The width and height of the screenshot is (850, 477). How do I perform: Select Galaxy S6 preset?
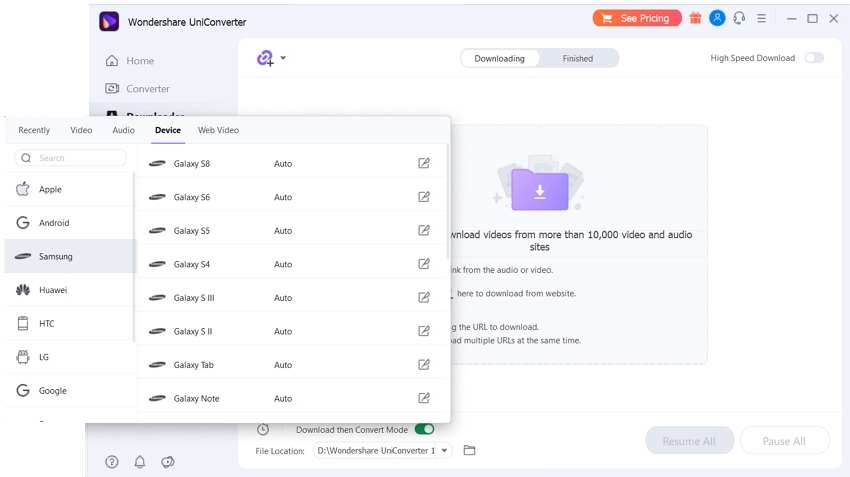292,197
